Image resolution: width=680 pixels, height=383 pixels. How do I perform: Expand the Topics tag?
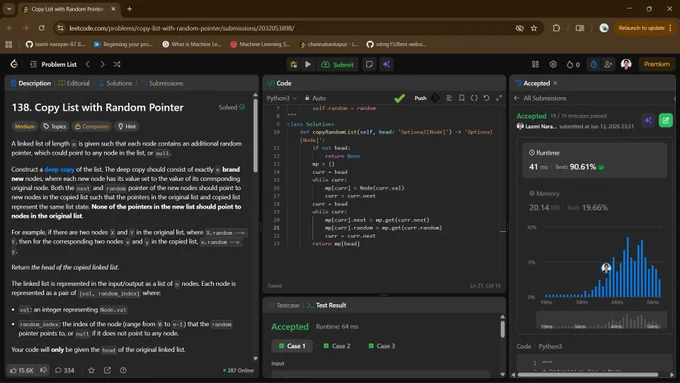[x=55, y=126]
